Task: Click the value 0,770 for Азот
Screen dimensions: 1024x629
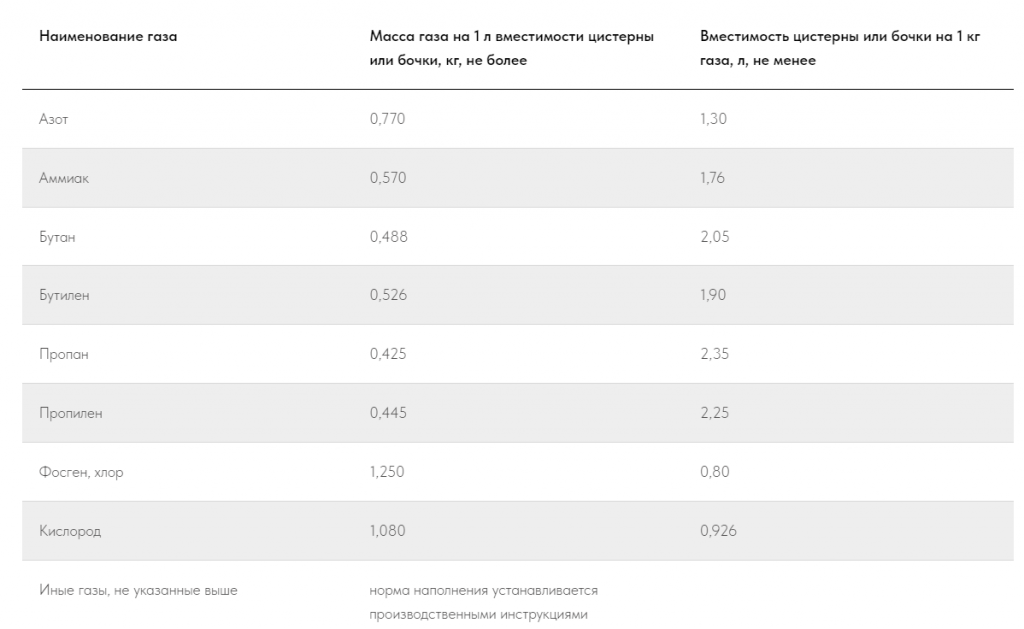Action: click(x=387, y=119)
